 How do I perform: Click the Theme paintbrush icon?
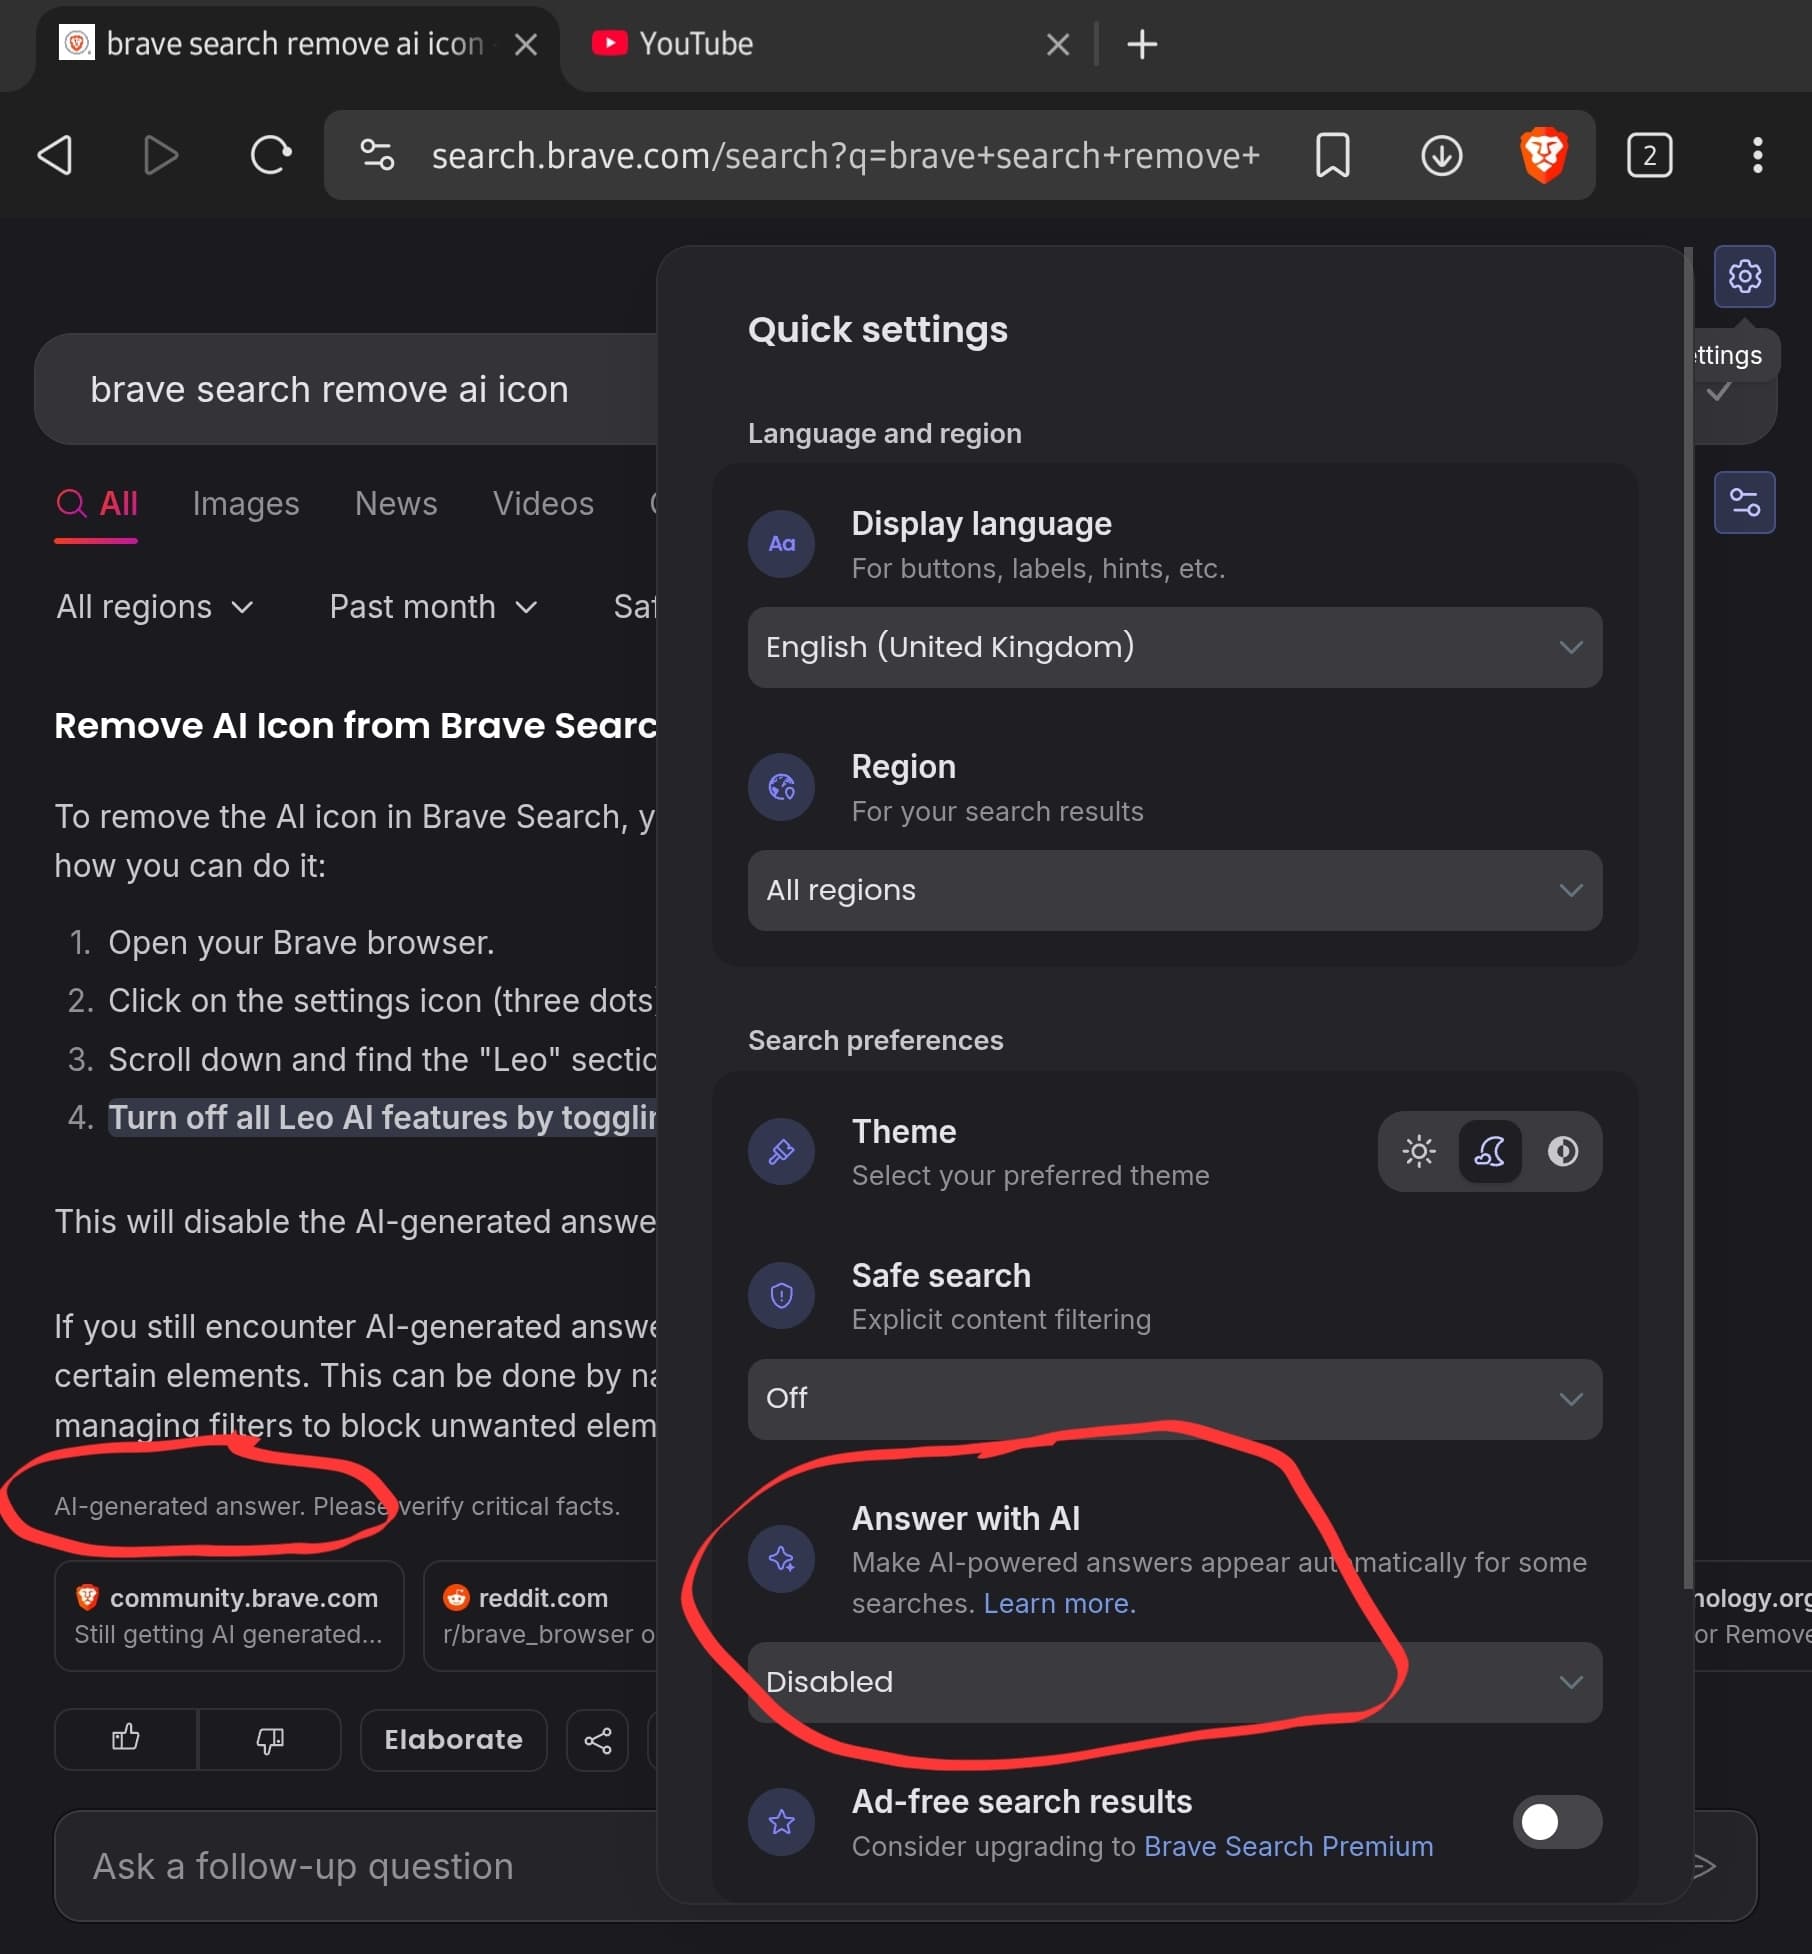pyautogui.click(x=781, y=1152)
